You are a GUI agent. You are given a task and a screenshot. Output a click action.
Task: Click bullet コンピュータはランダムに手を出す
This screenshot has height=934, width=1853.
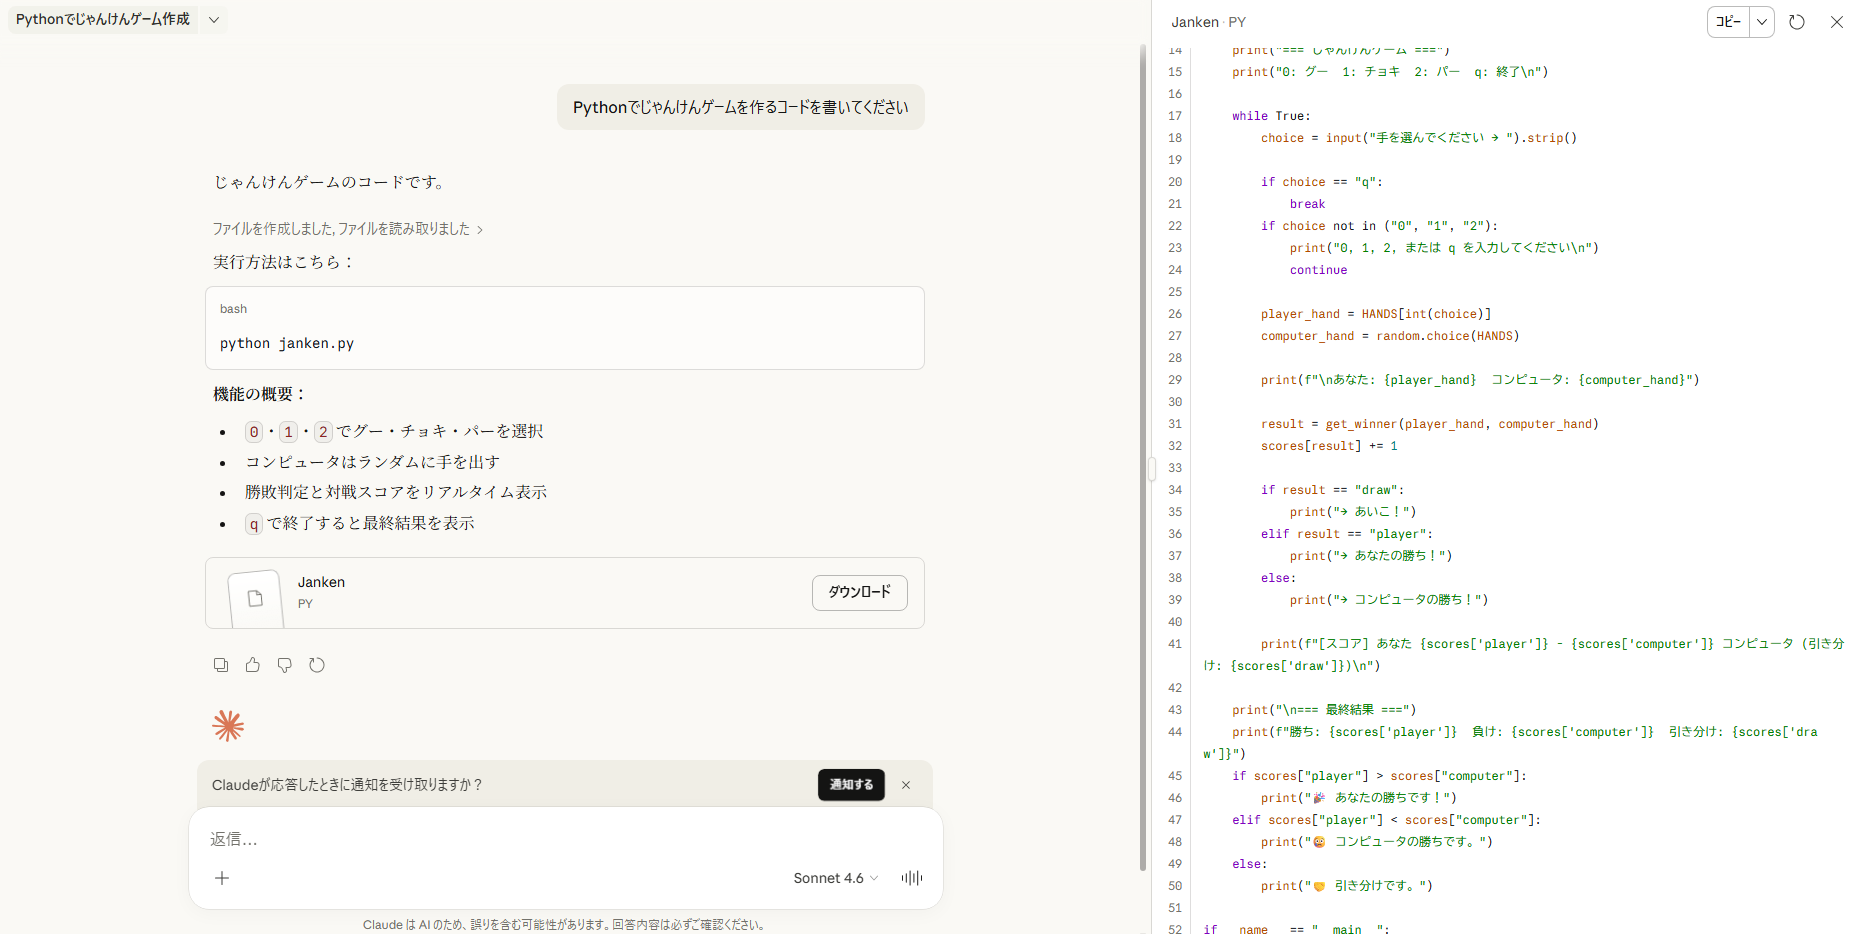[x=372, y=462]
